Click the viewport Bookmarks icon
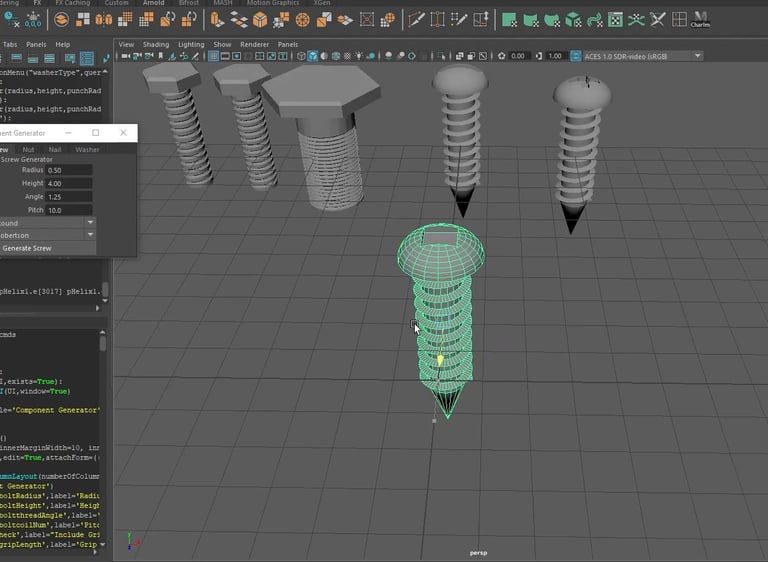 [x=160, y=56]
